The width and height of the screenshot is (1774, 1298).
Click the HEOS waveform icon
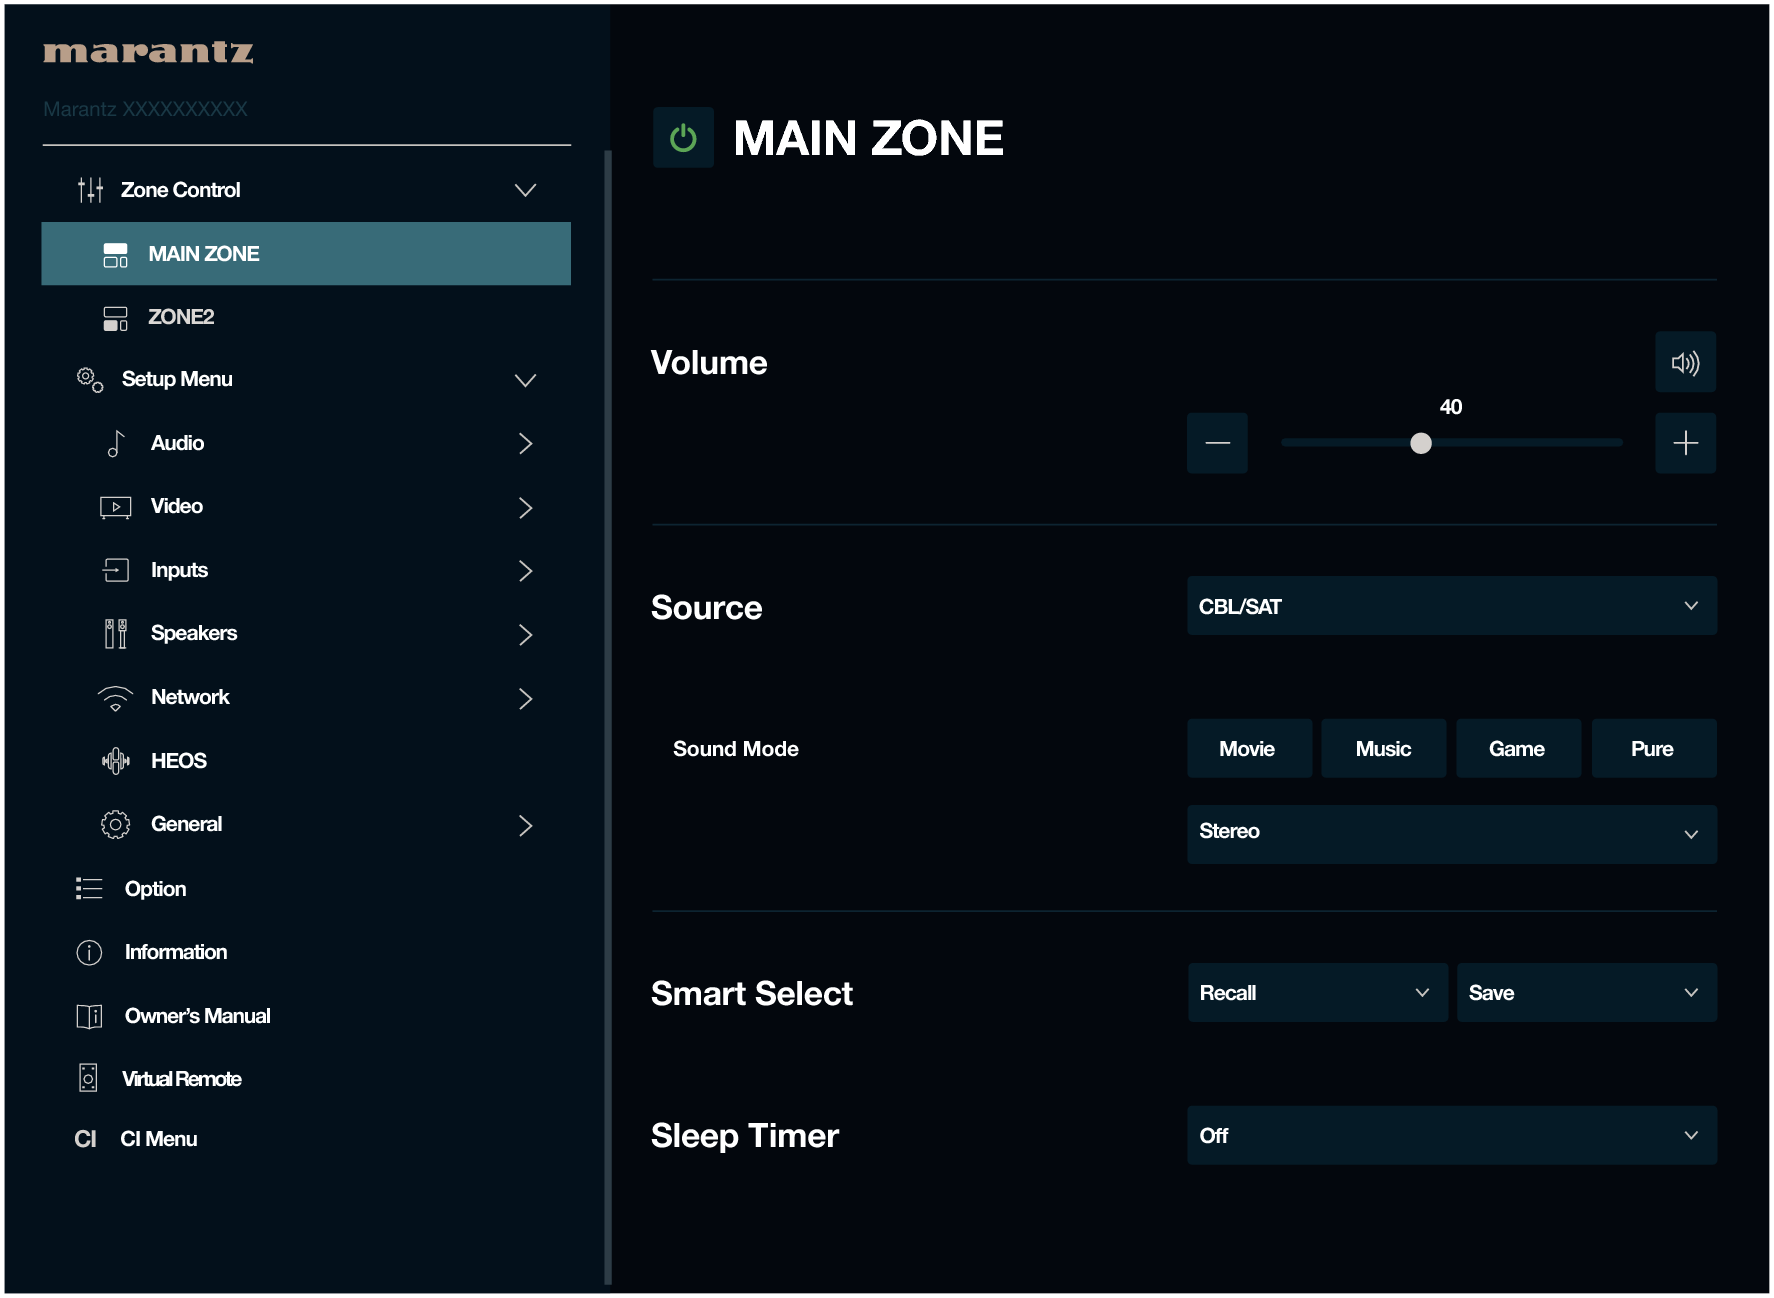[x=116, y=761]
